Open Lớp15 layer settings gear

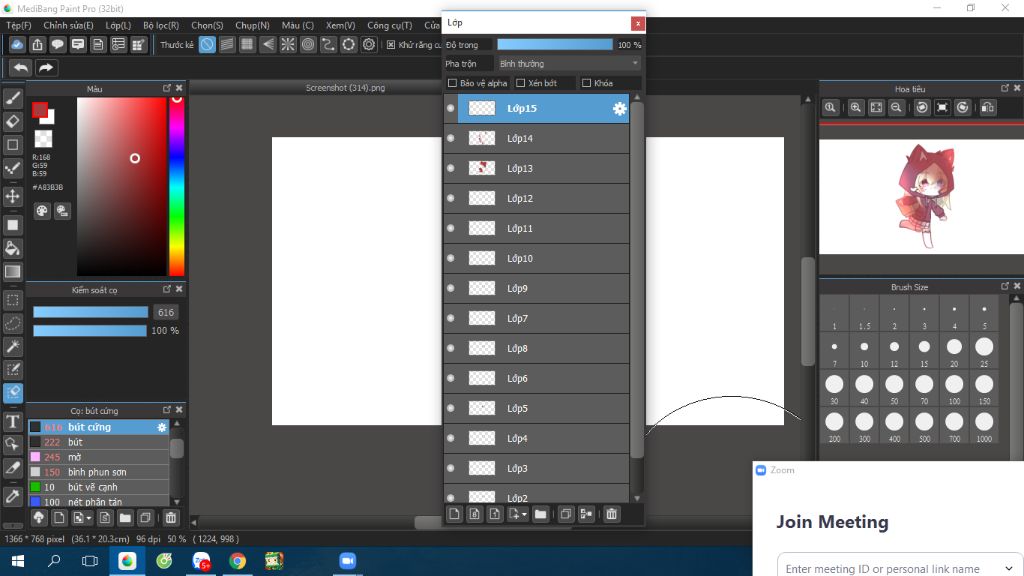click(x=619, y=109)
